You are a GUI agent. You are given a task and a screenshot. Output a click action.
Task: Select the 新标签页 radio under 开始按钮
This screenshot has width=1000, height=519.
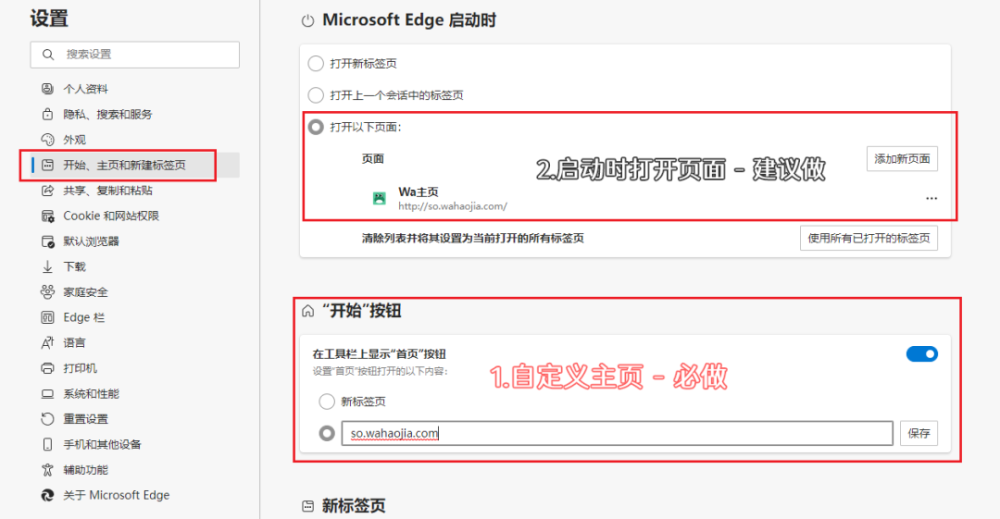tap(327, 402)
